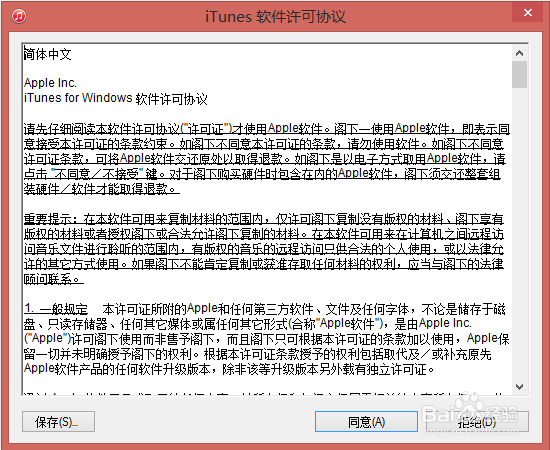The image size is (550, 450).
Task: Click the scrollbar up arrow
Action: [x=519, y=53]
